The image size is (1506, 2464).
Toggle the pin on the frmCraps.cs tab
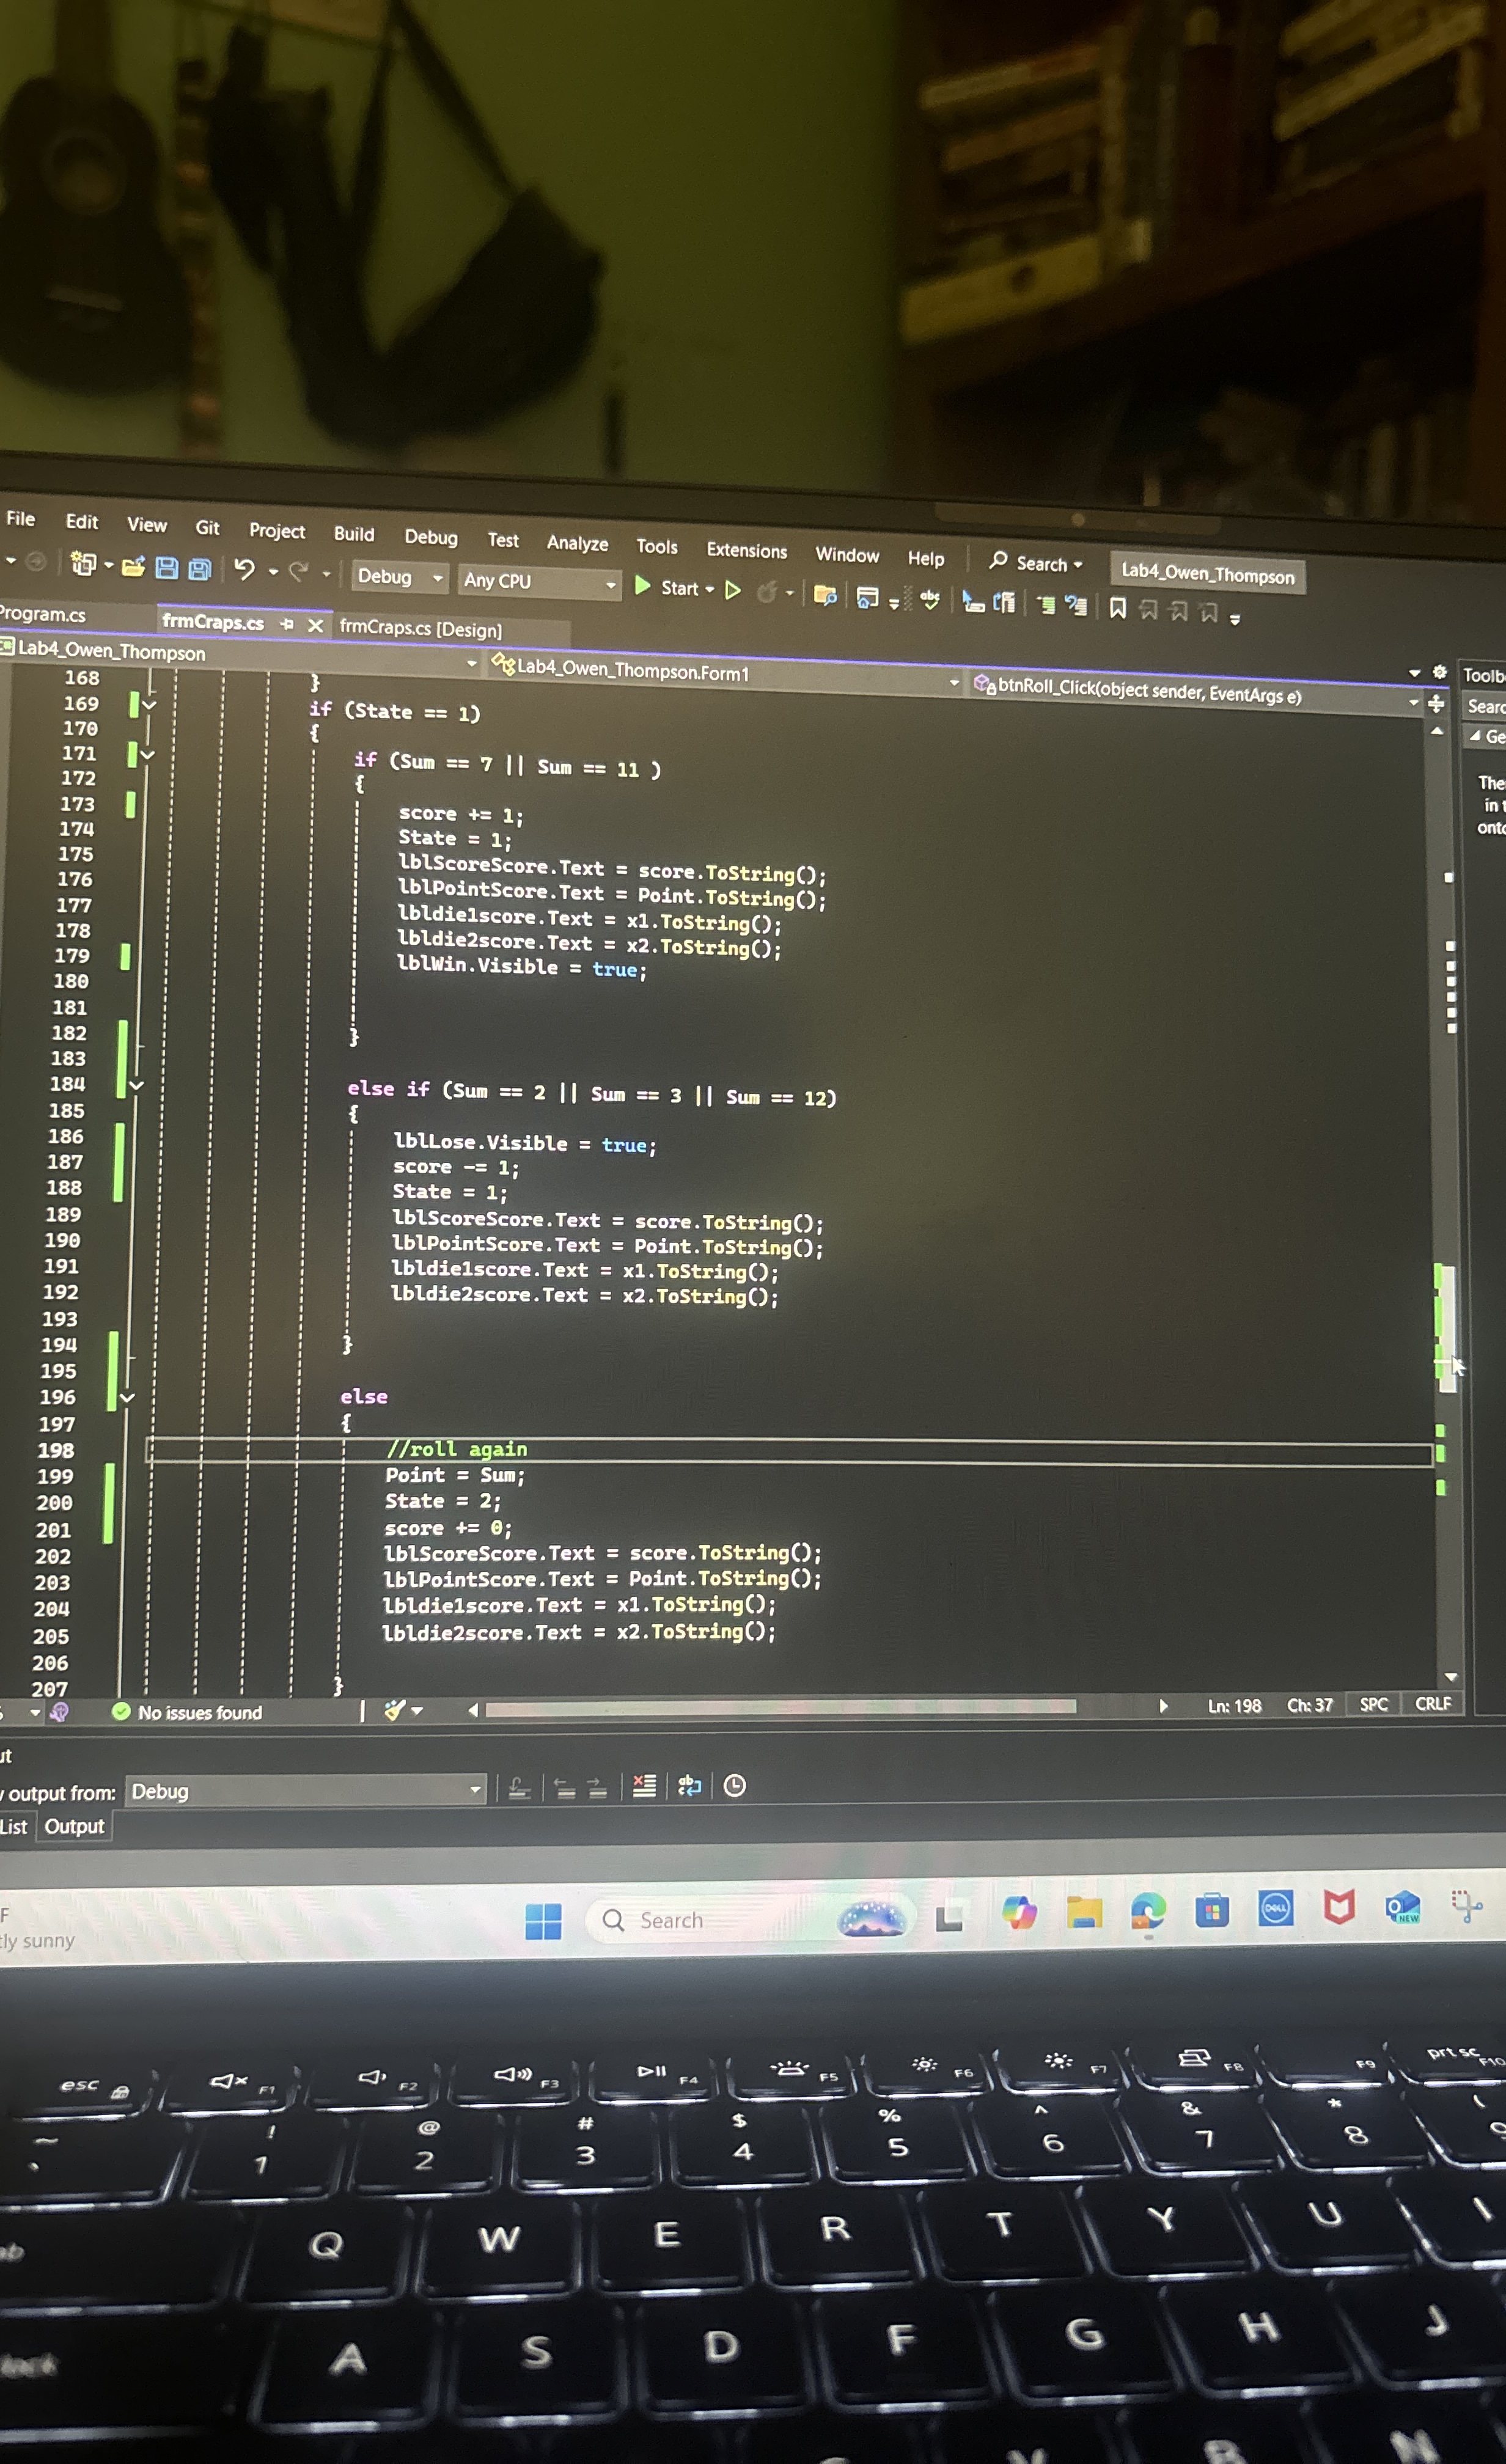pos(287,624)
